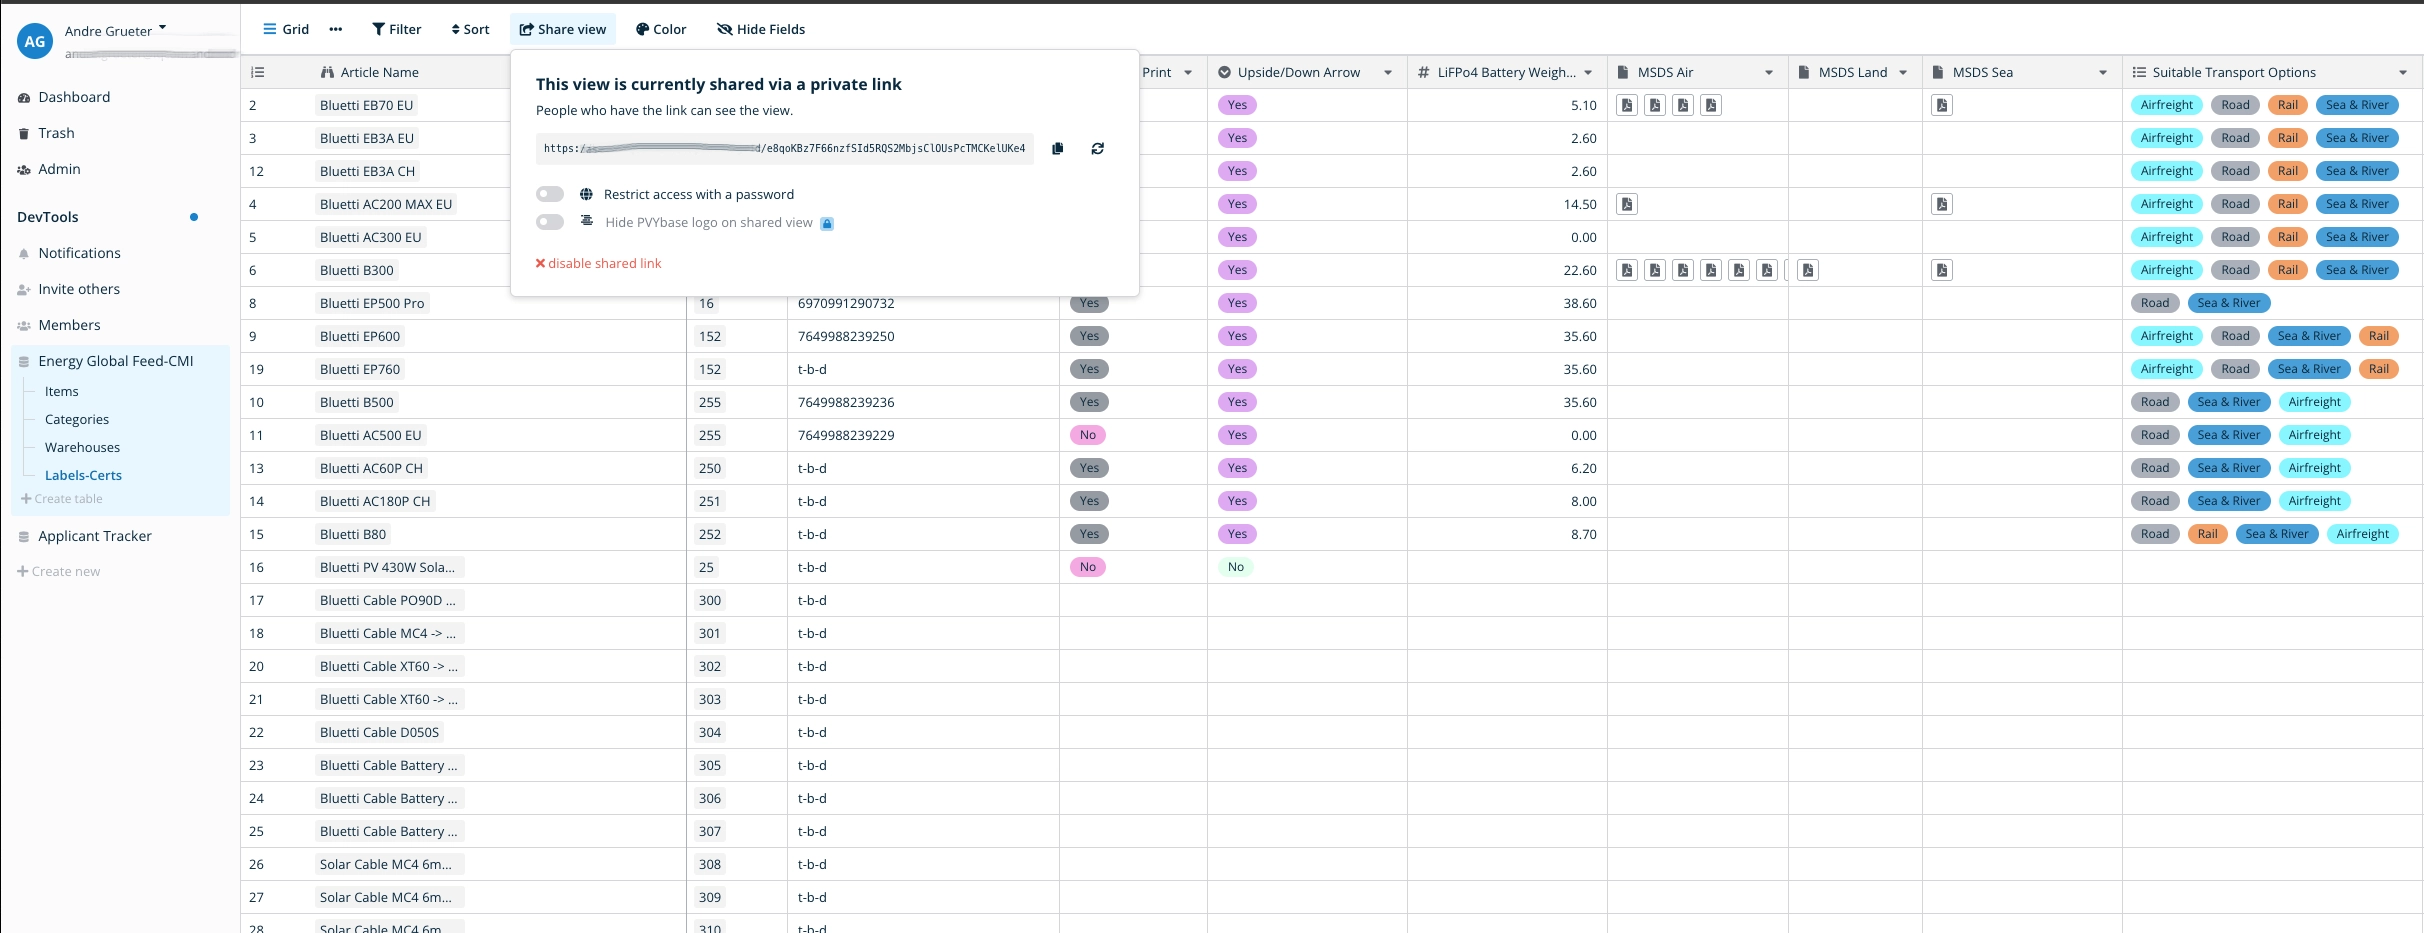Select Energy Global Feed-CMI database
2424x933 pixels.
[116, 361]
